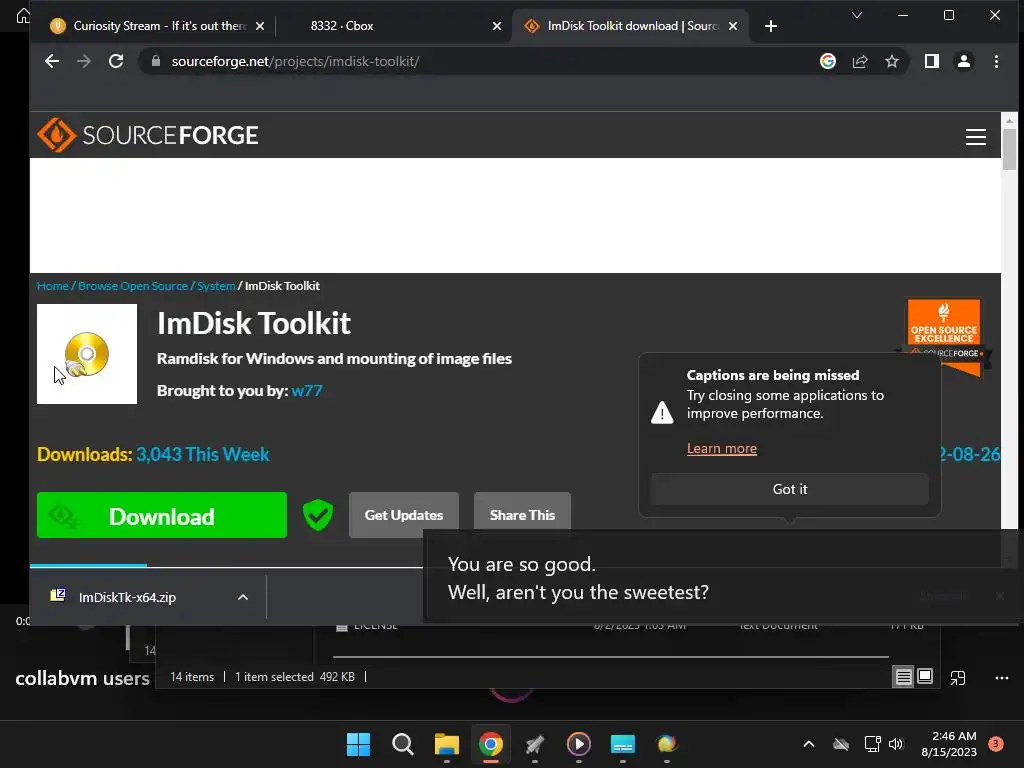This screenshot has width=1024, height=768.
Task: Open Windows taskbar search
Action: (x=402, y=744)
